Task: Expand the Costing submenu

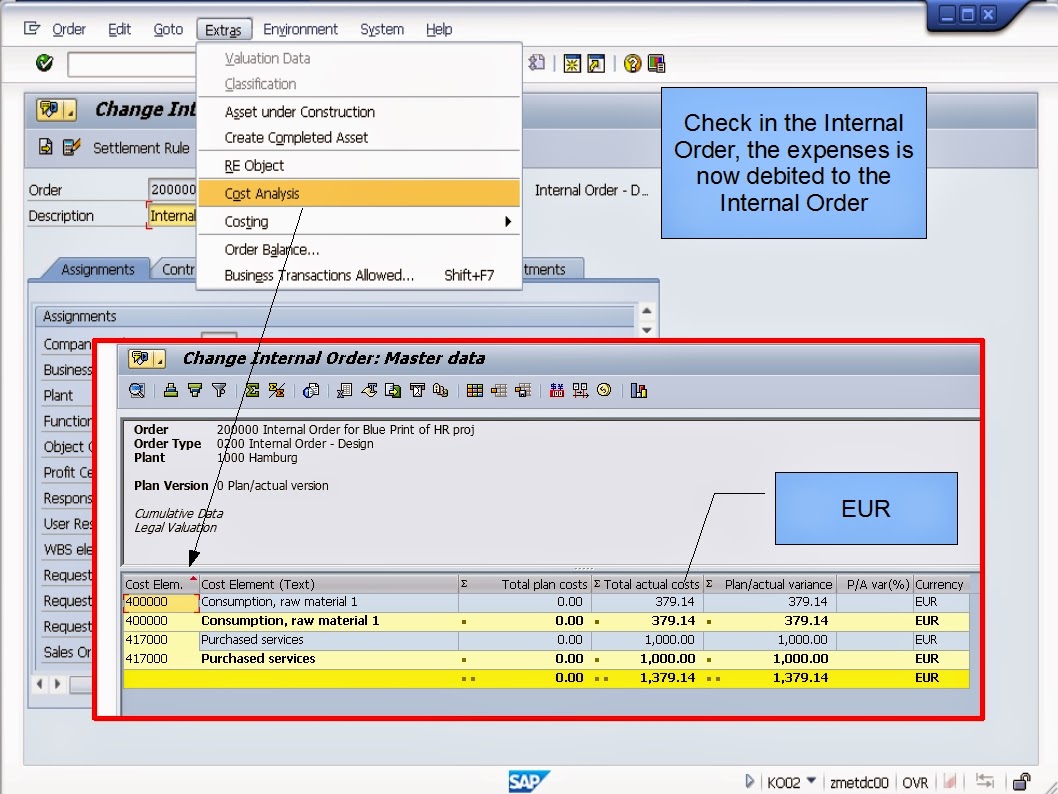Action: 359,221
